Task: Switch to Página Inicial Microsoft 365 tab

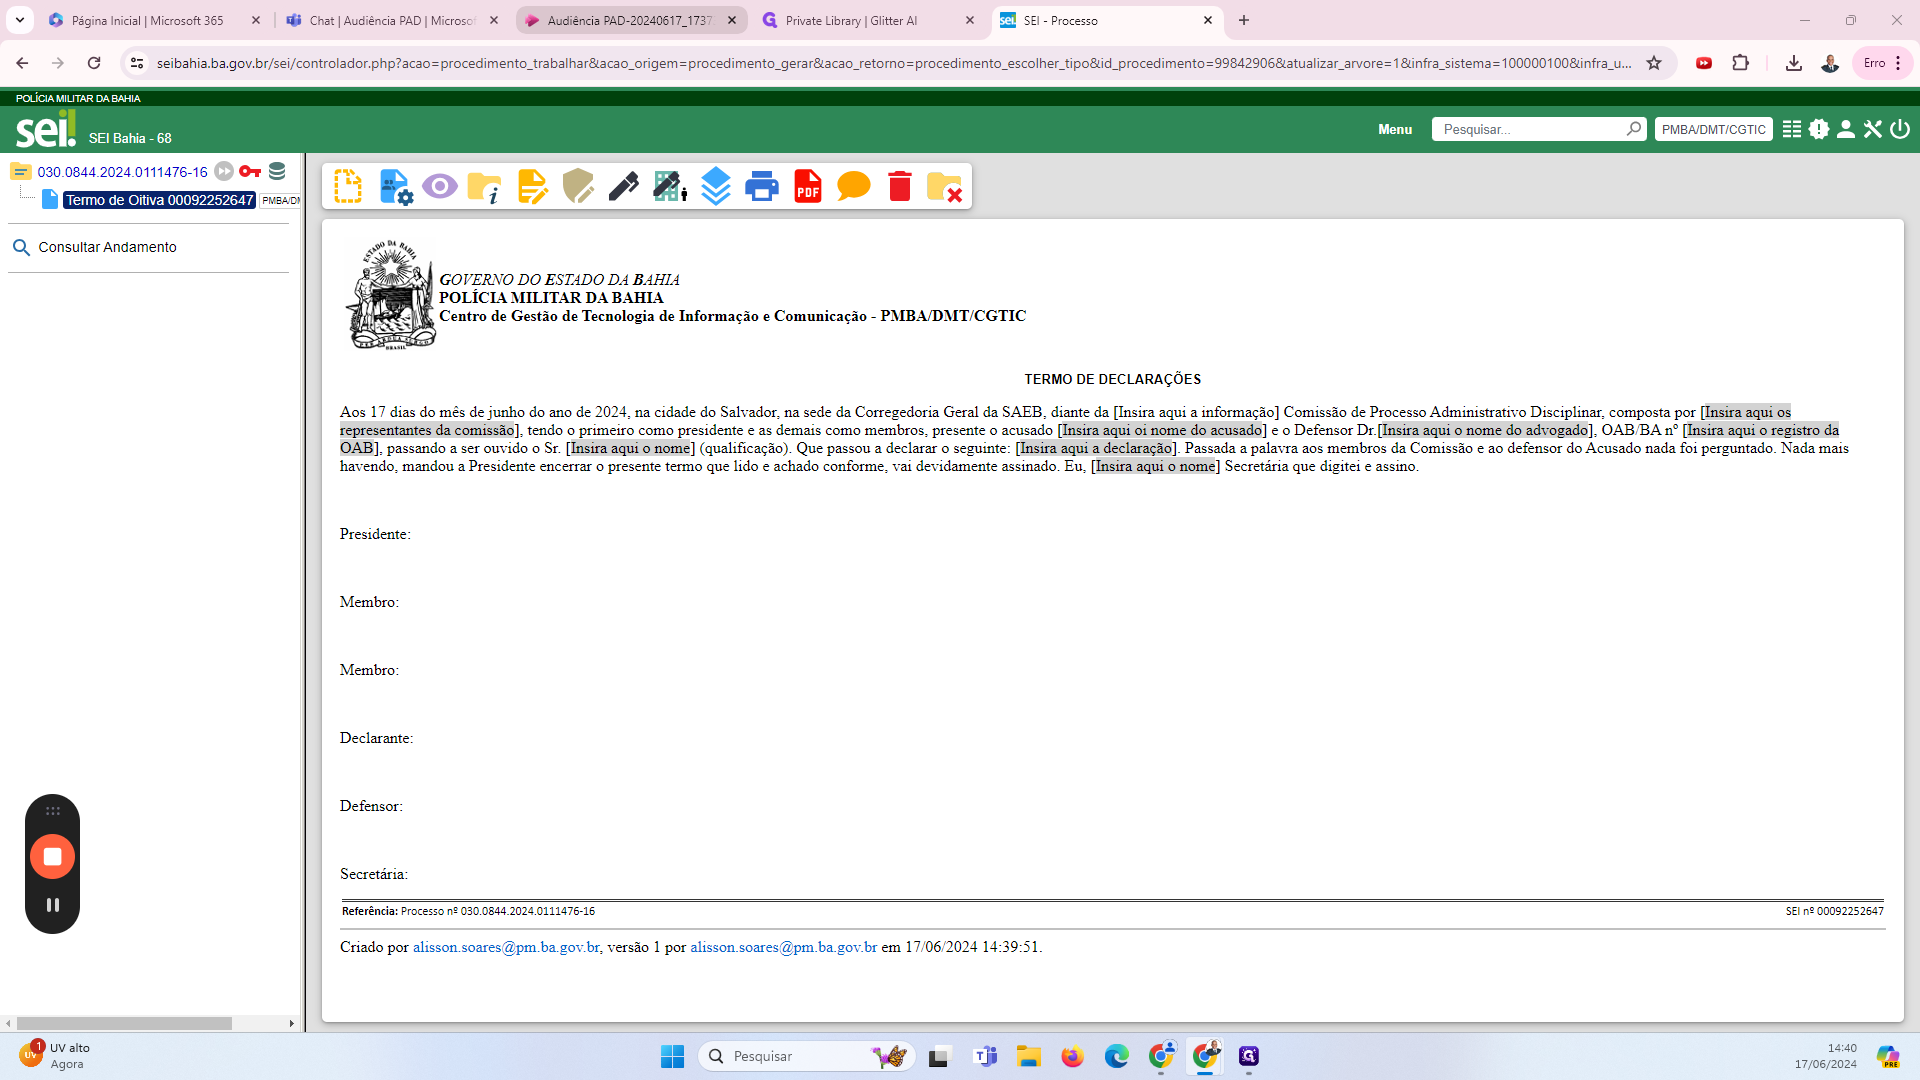Action: tap(148, 20)
